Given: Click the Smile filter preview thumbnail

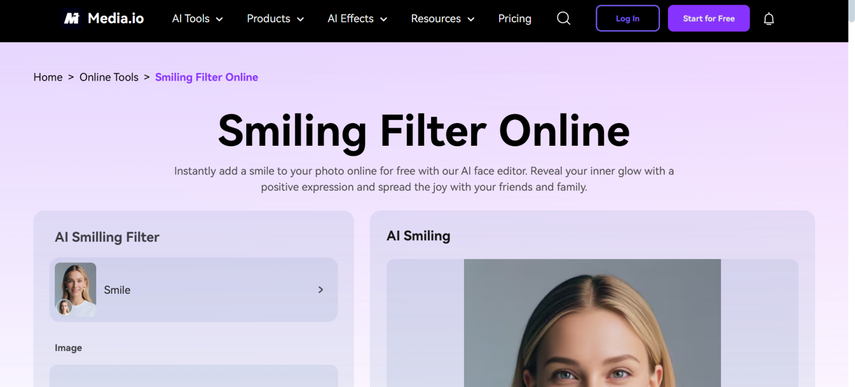Looking at the screenshot, I should [x=75, y=289].
